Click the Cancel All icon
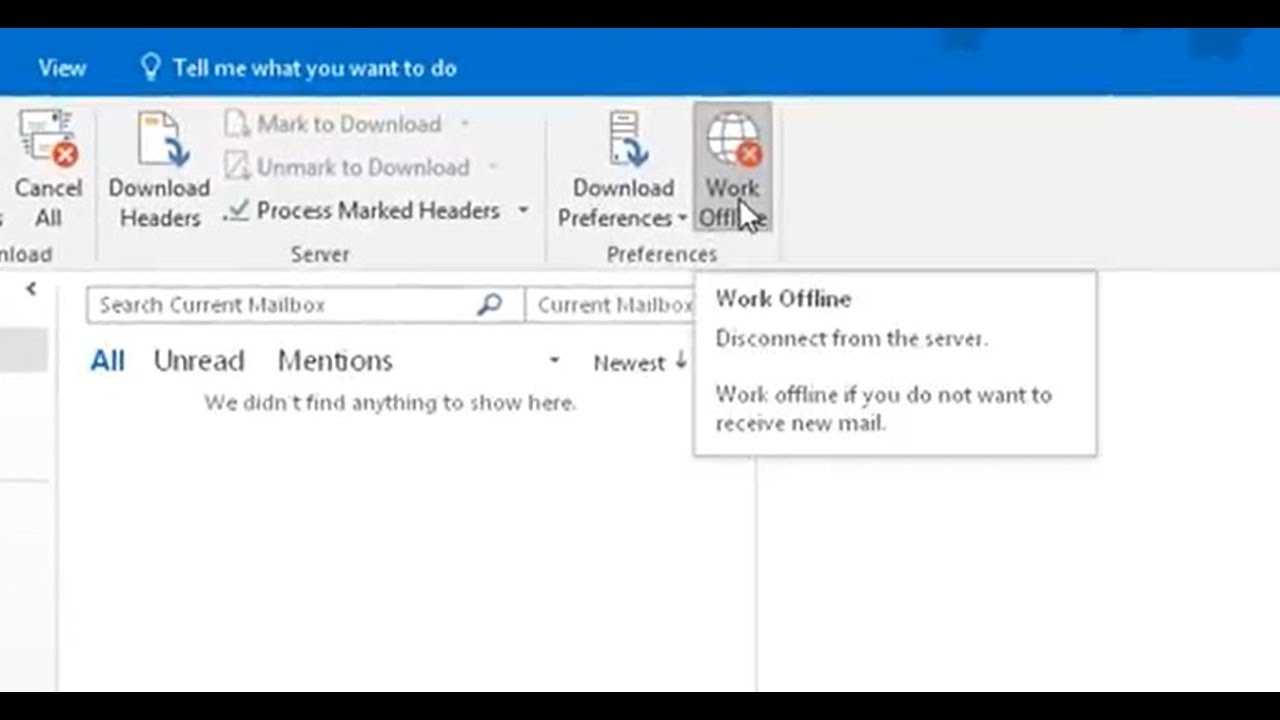The height and width of the screenshot is (720, 1280). (x=50, y=138)
